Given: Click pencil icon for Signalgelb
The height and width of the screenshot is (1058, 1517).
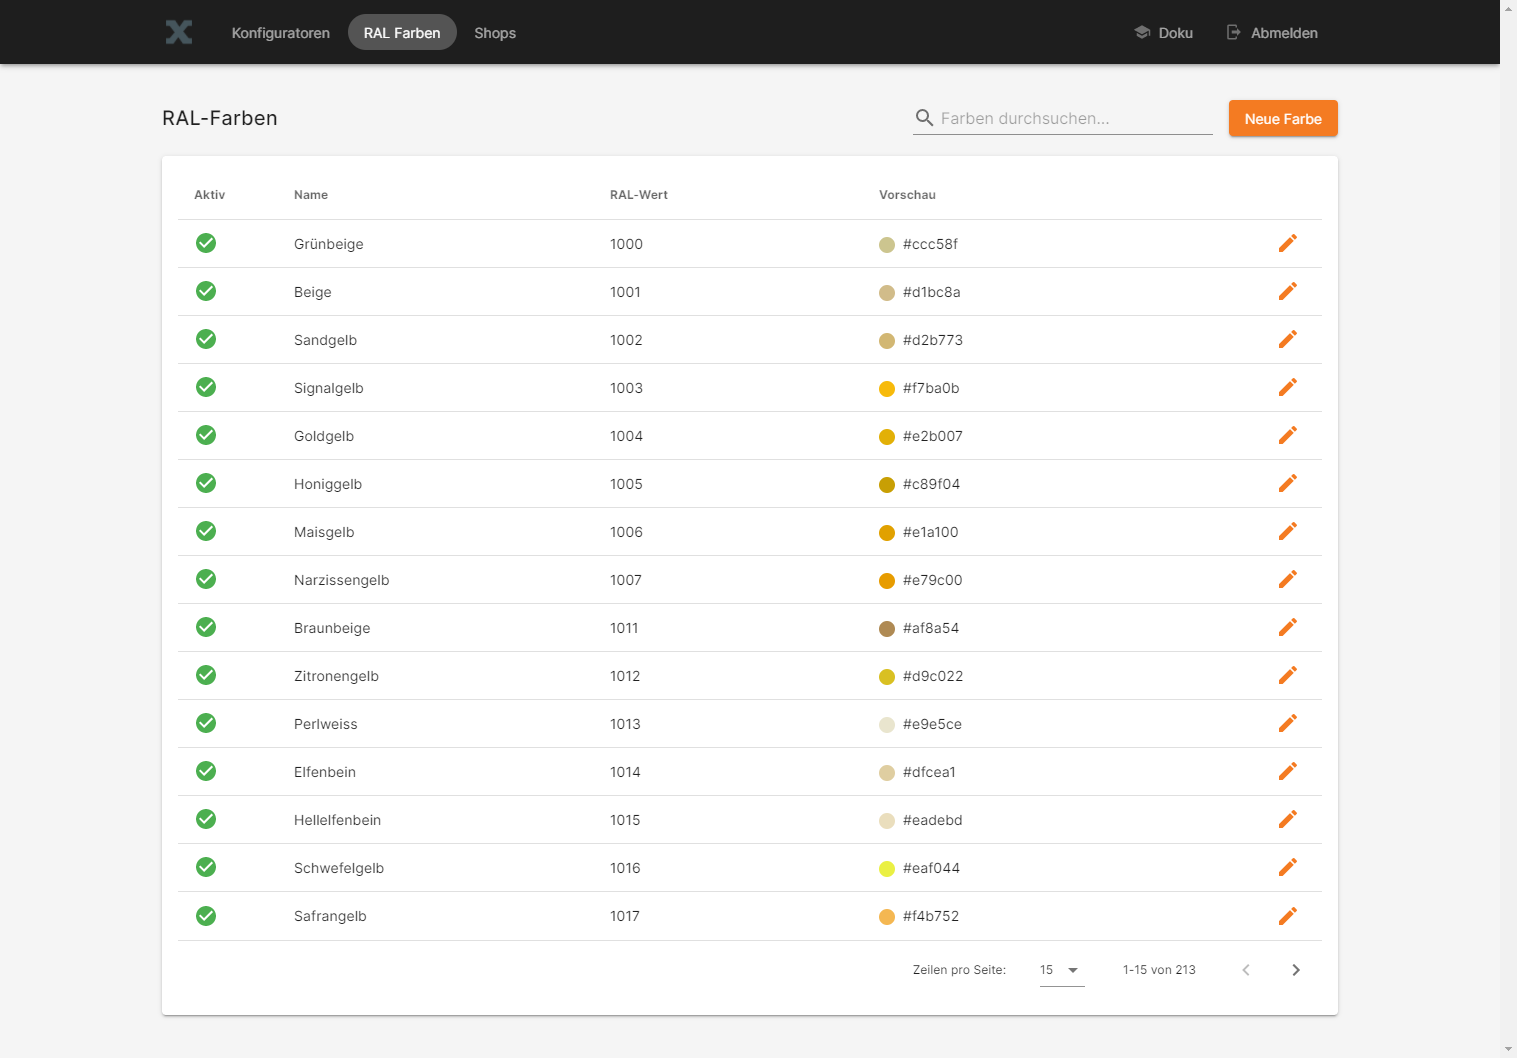Looking at the screenshot, I should point(1287,387).
